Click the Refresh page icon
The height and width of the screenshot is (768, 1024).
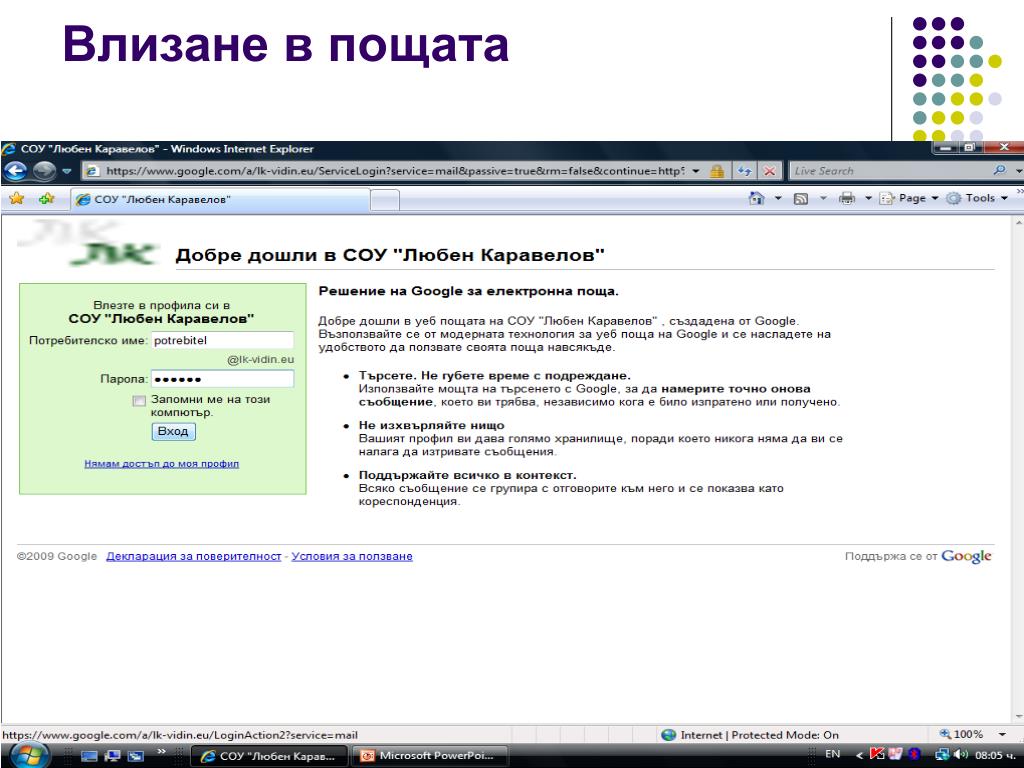tap(744, 171)
